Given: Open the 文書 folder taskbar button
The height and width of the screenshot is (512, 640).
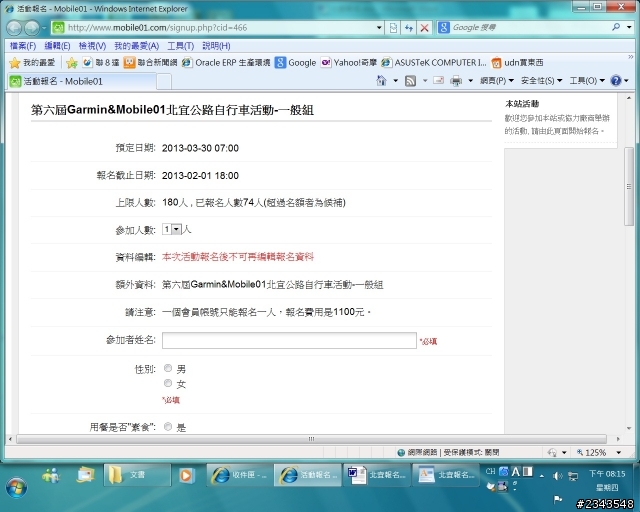Looking at the screenshot, I should pyautogui.click(x=137, y=475).
